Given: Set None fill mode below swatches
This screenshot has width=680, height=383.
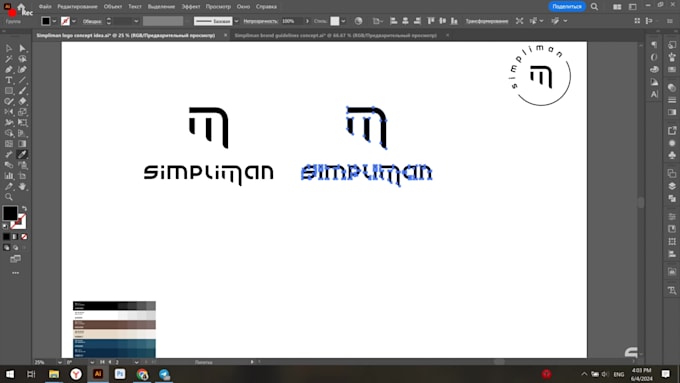Looking at the screenshot, I should point(24,237).
